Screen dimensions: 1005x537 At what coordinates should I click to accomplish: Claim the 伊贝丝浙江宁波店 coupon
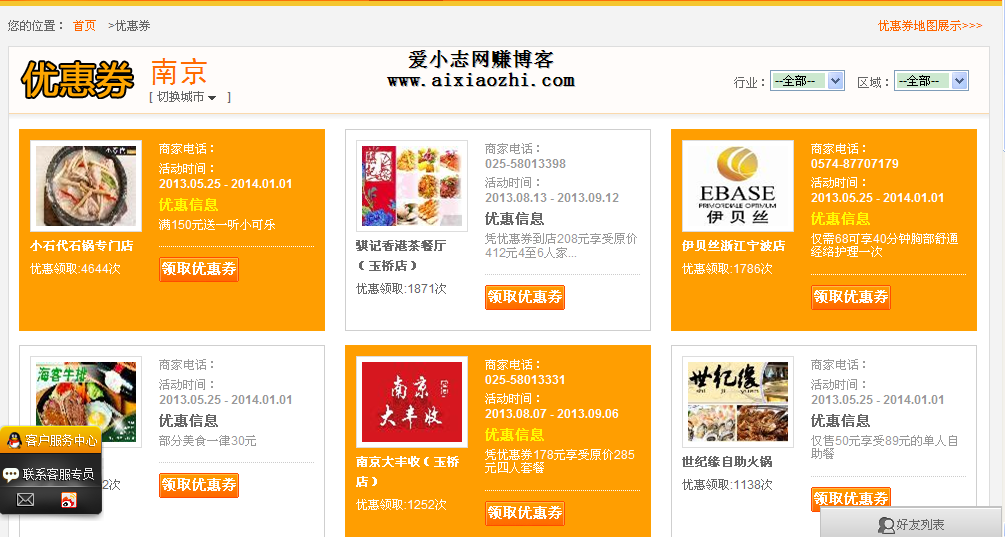tap(850, 296)
